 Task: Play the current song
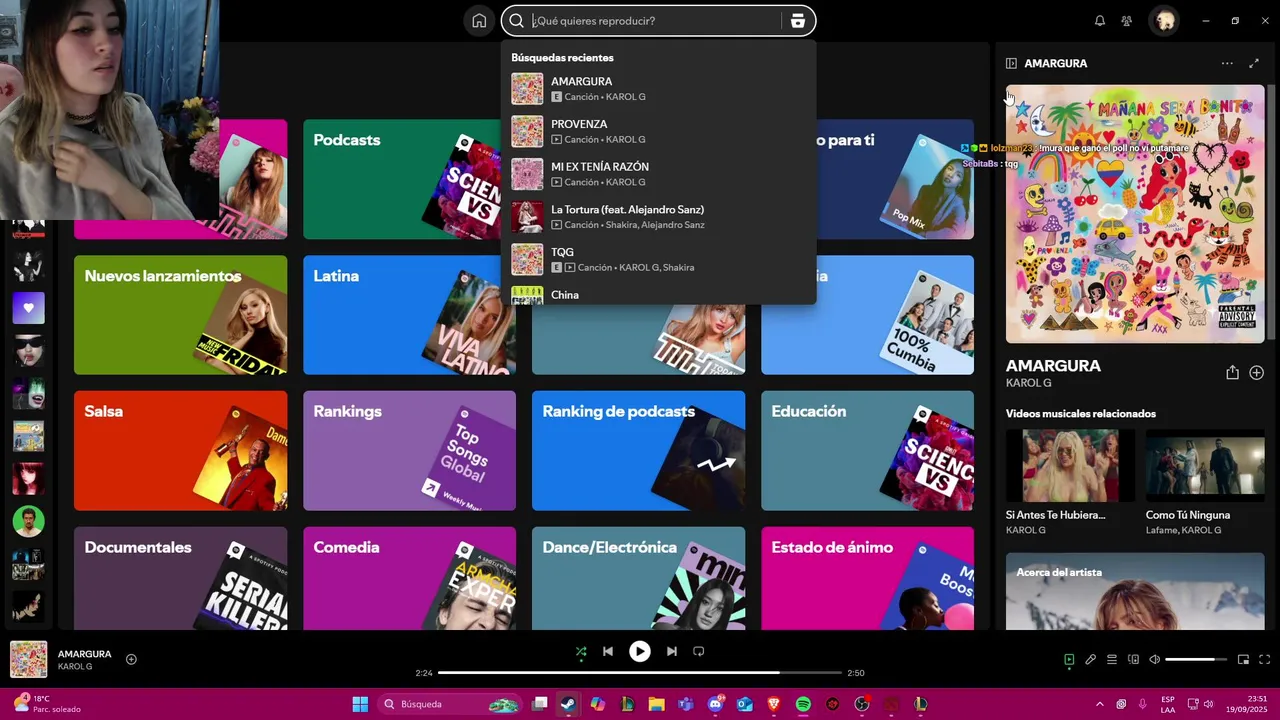click(x=640, y=651)
